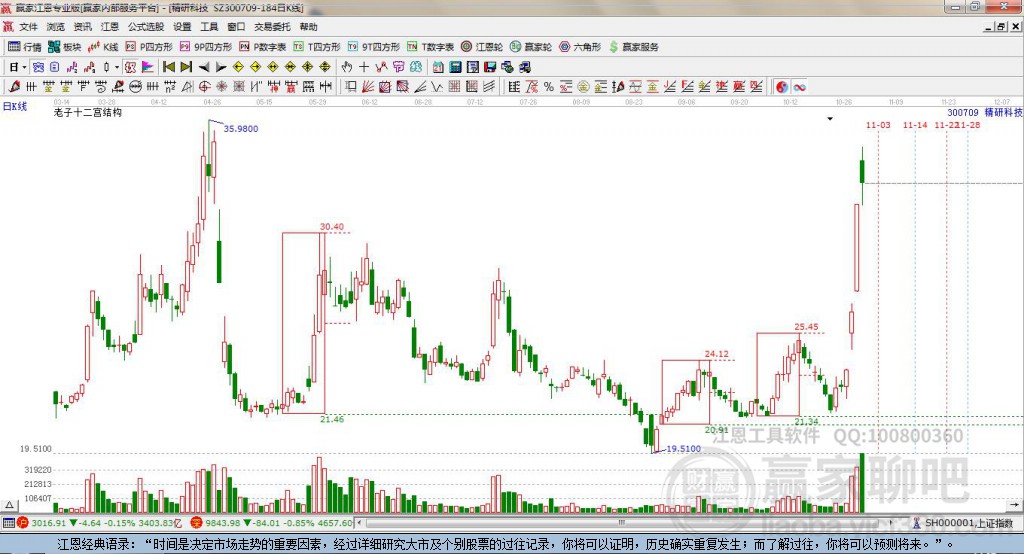Move chart right with the black right arrow
This screenshot has height=554, width=1024.
[221, 67]
